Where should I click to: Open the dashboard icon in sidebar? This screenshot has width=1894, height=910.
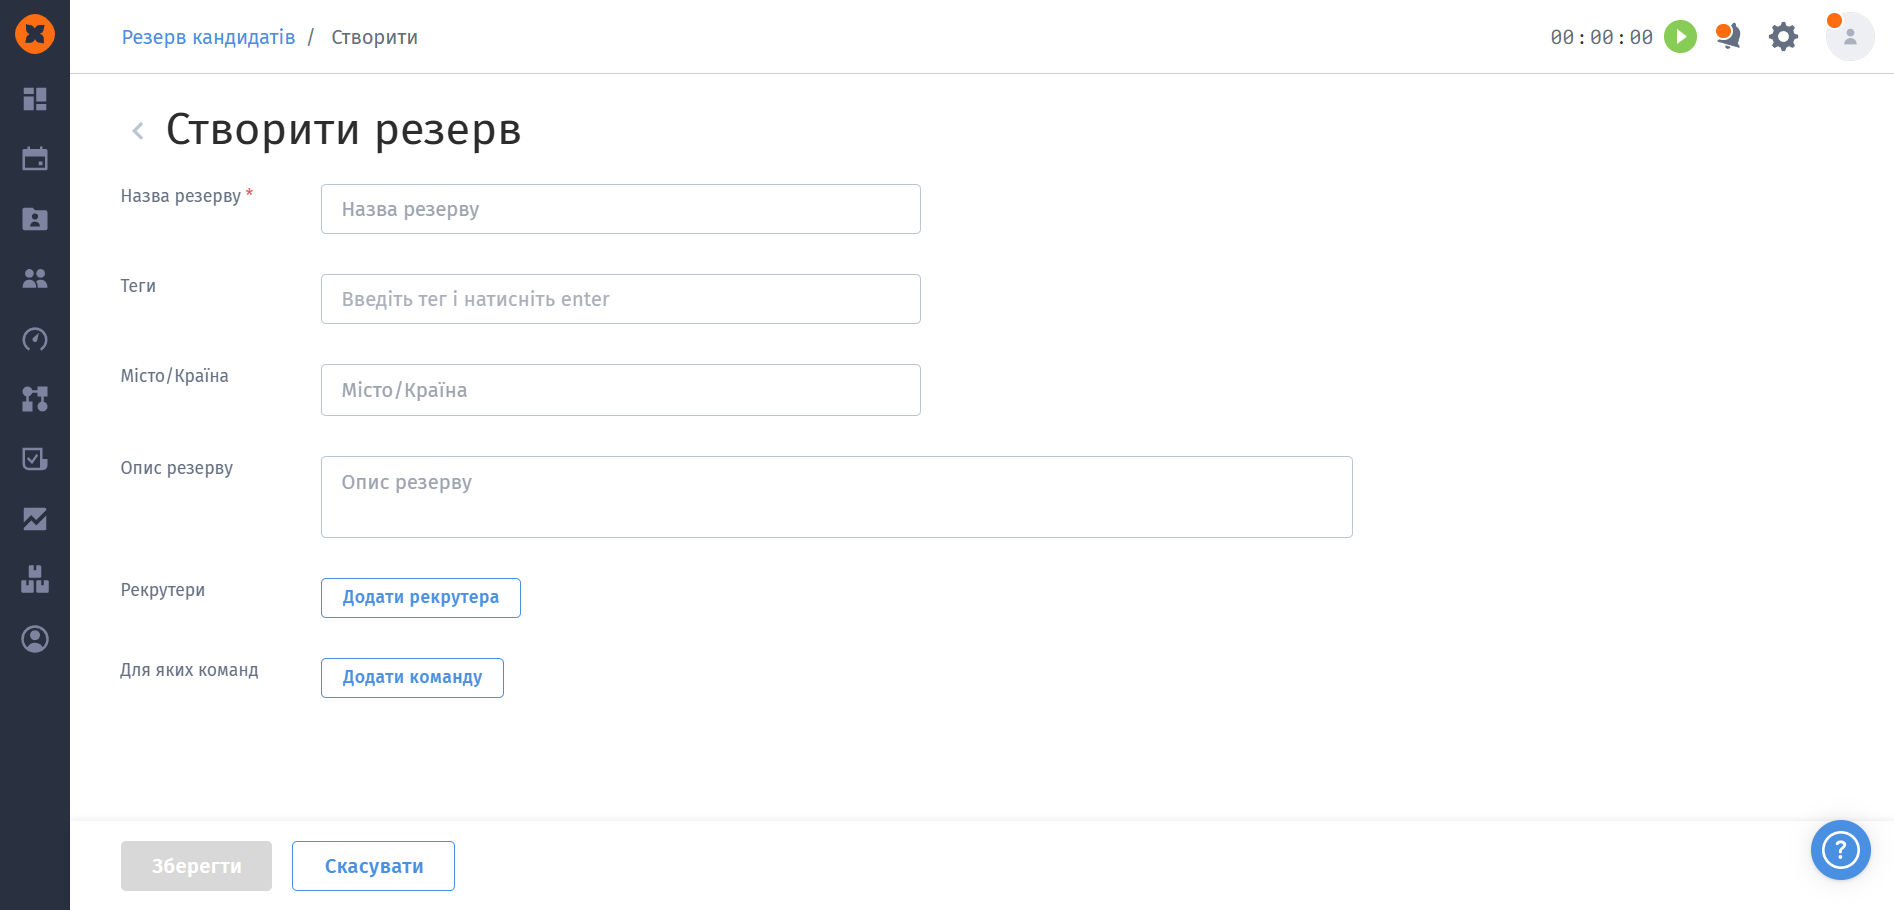35,98
